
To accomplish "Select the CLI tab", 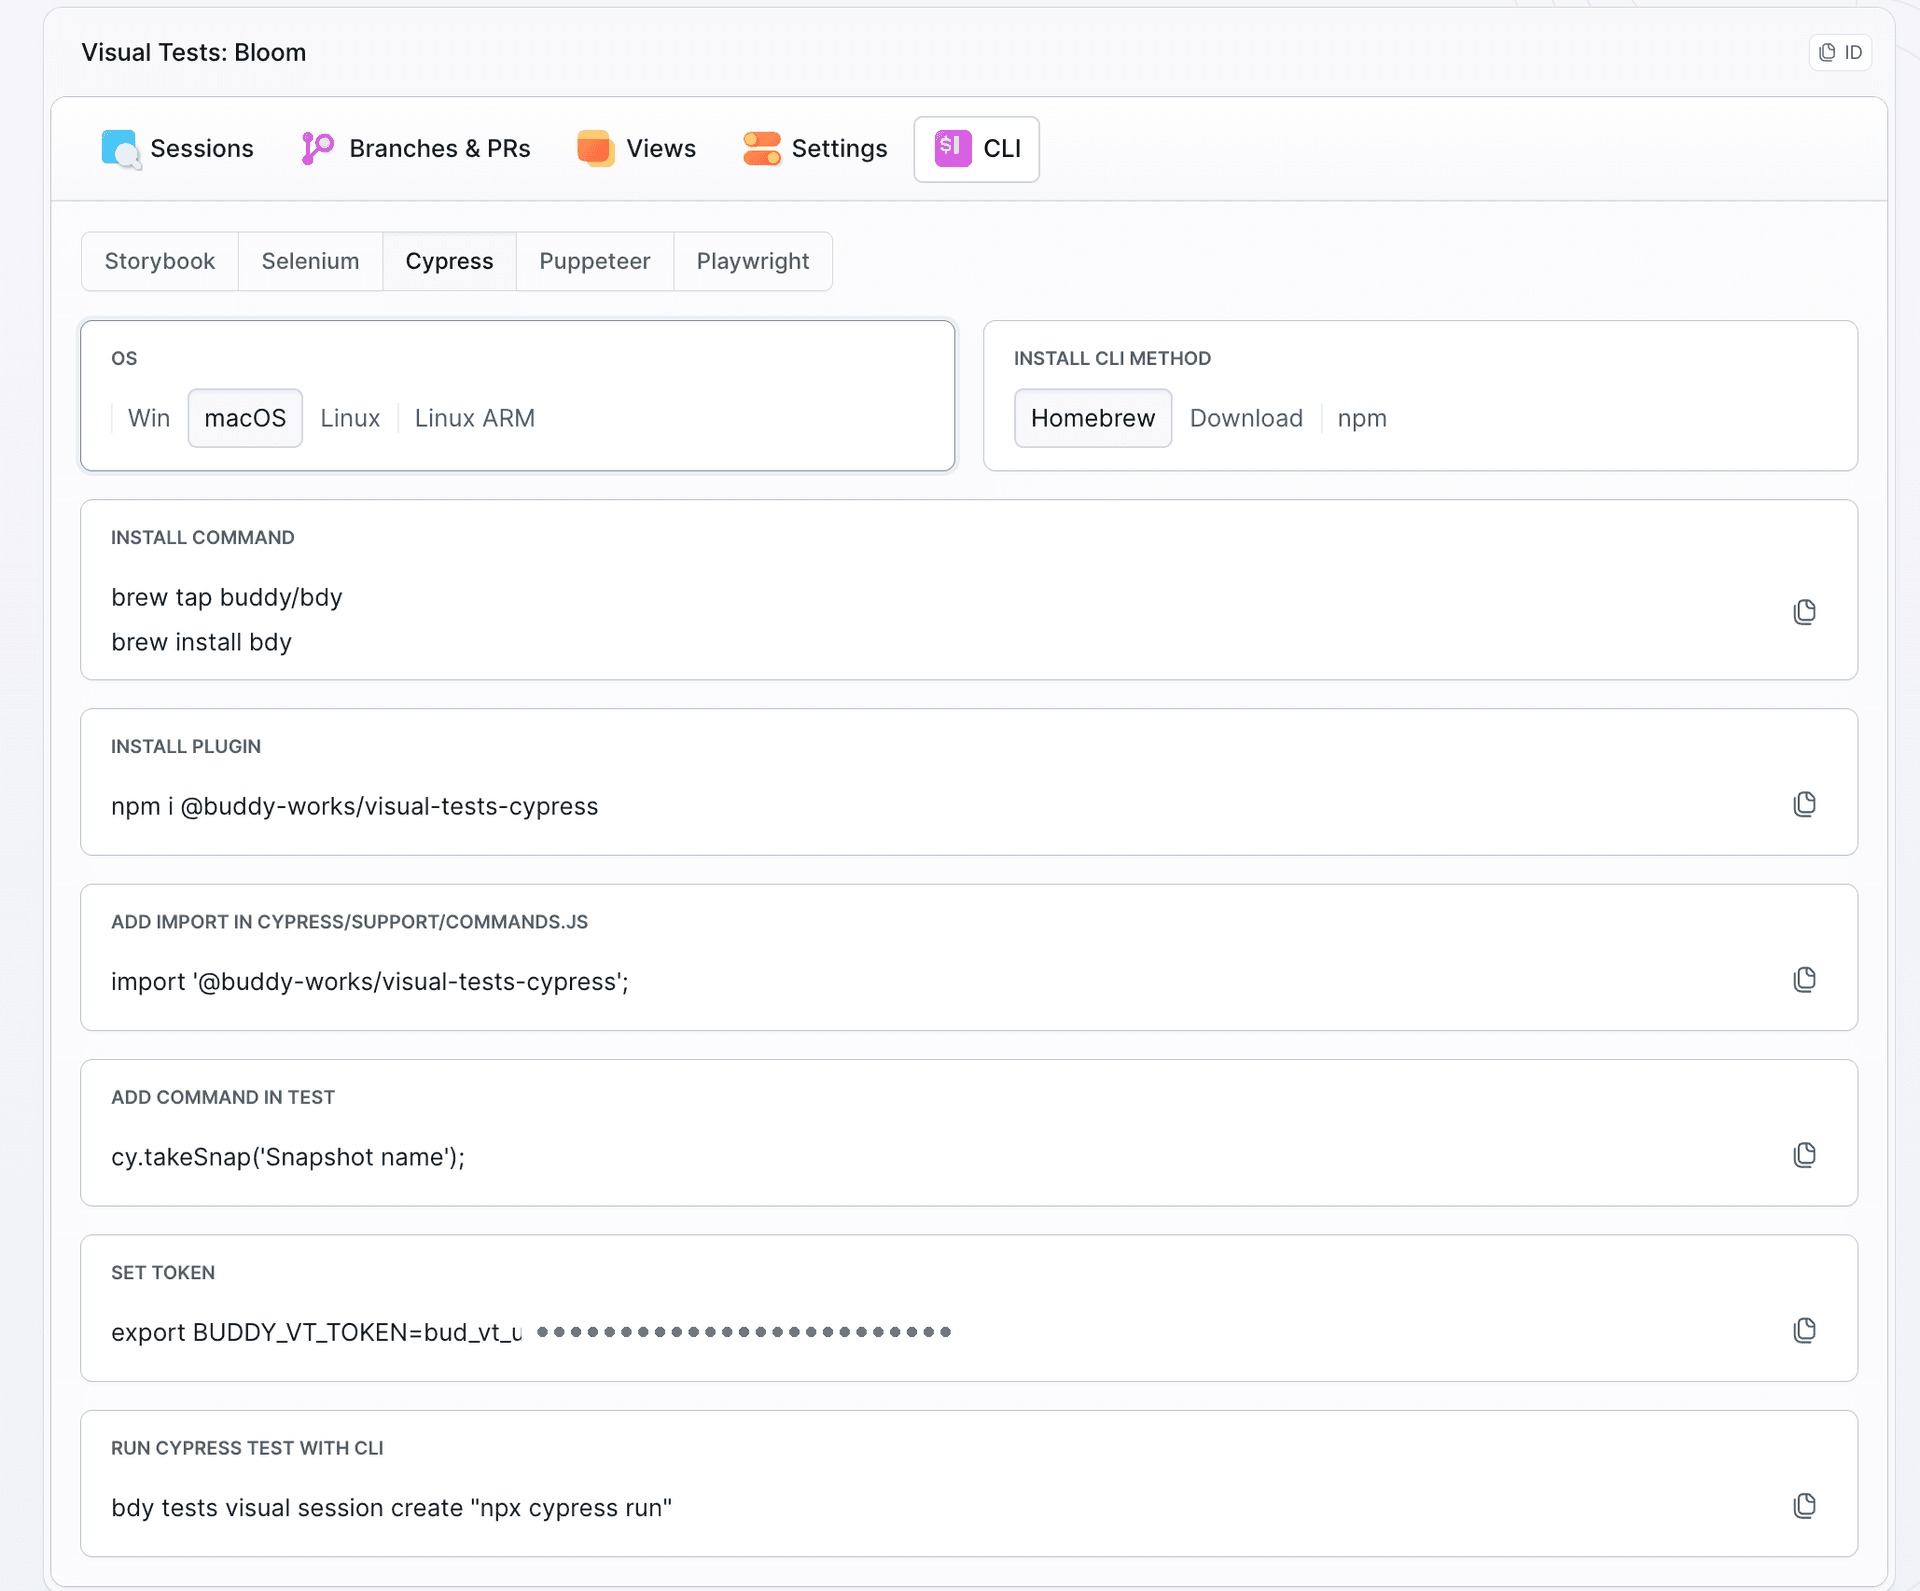I will [x=977, y=149].
